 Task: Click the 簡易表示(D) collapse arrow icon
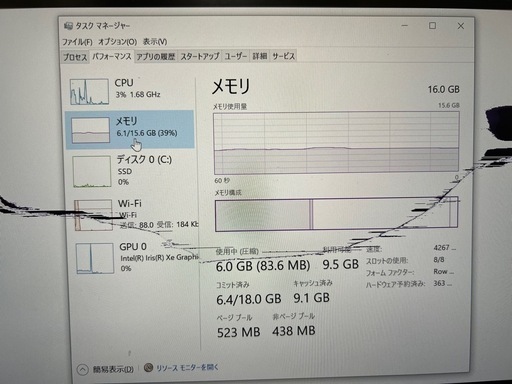[x=82, y=370]
